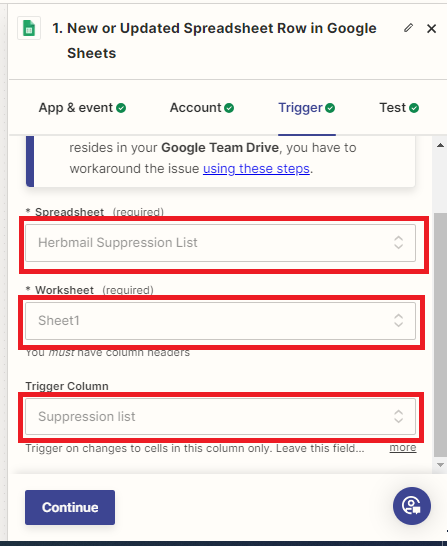
Task: Switch to the Account tab
Action: [x=202, y=108]
